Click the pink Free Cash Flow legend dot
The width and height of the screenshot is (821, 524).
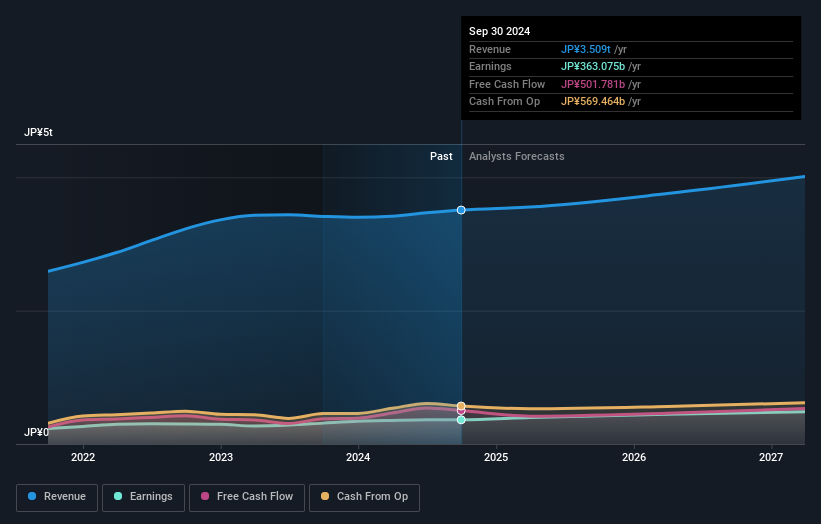205,496
